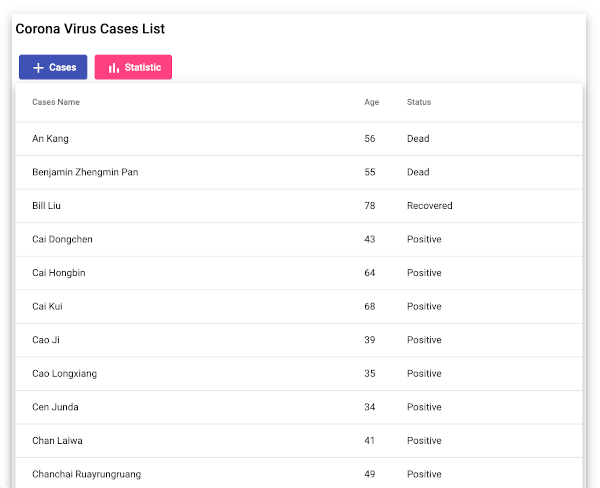Click the Status column header

click(419, 102)
